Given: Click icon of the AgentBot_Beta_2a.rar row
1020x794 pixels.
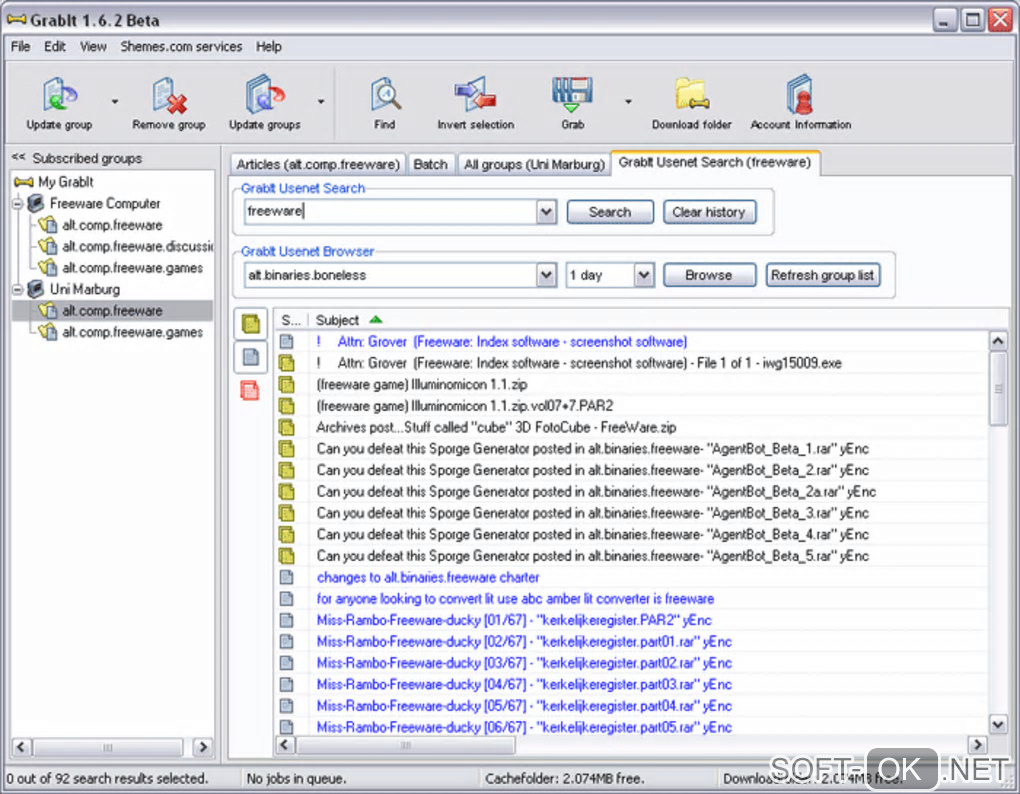Looking at the screenshot, I should [x=286, y=492].
